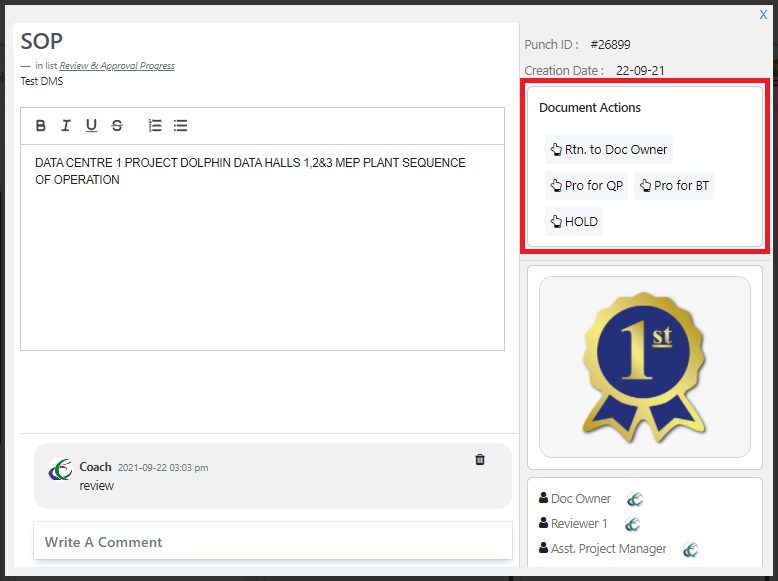
Task: Open the Review & Approval Progress list link
Action: (x=117, y=66)
